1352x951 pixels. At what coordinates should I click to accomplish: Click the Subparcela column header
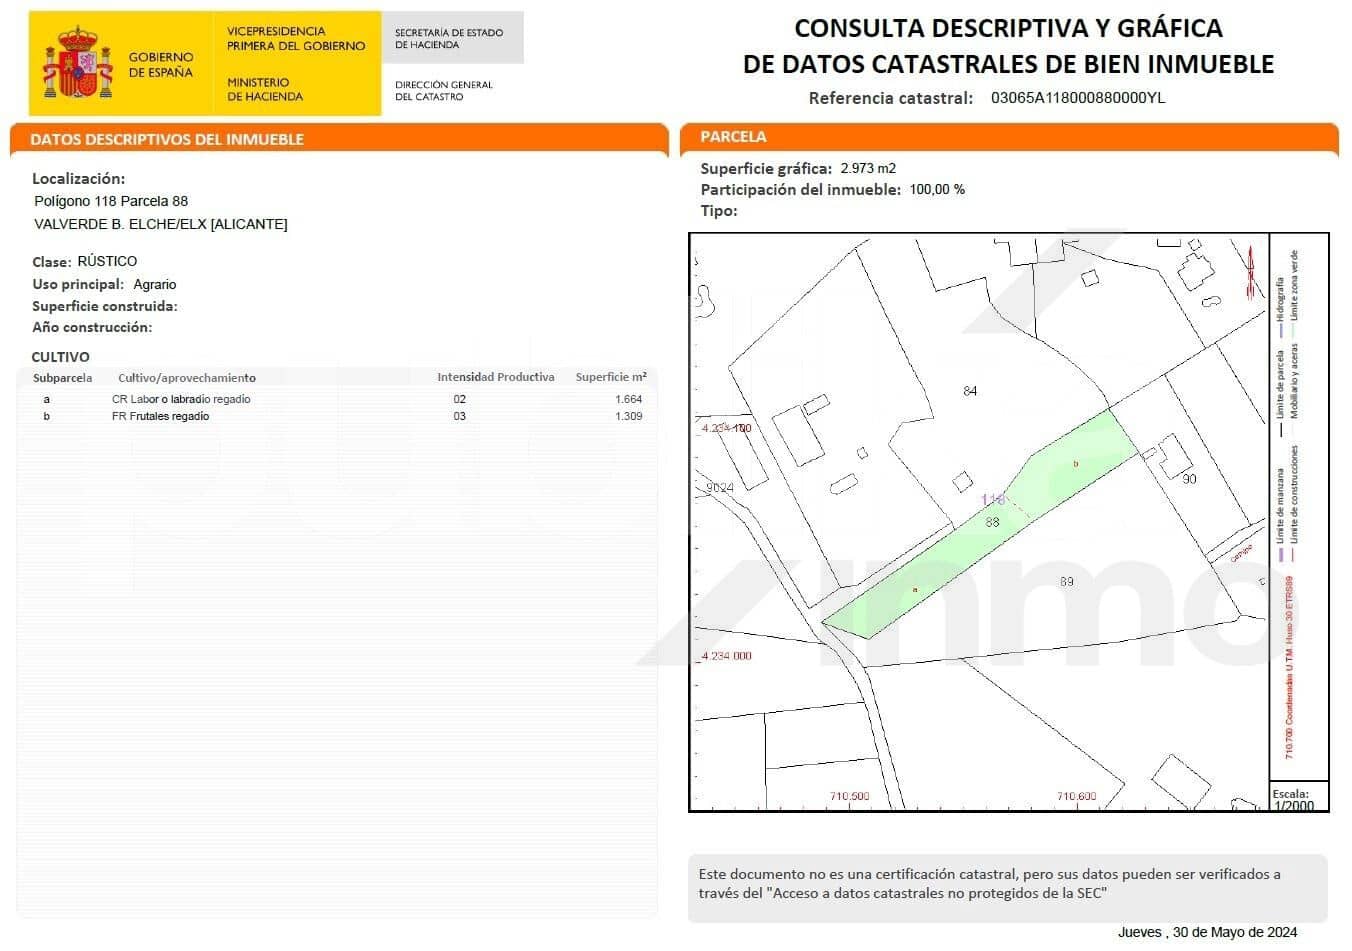pos(62,378)
